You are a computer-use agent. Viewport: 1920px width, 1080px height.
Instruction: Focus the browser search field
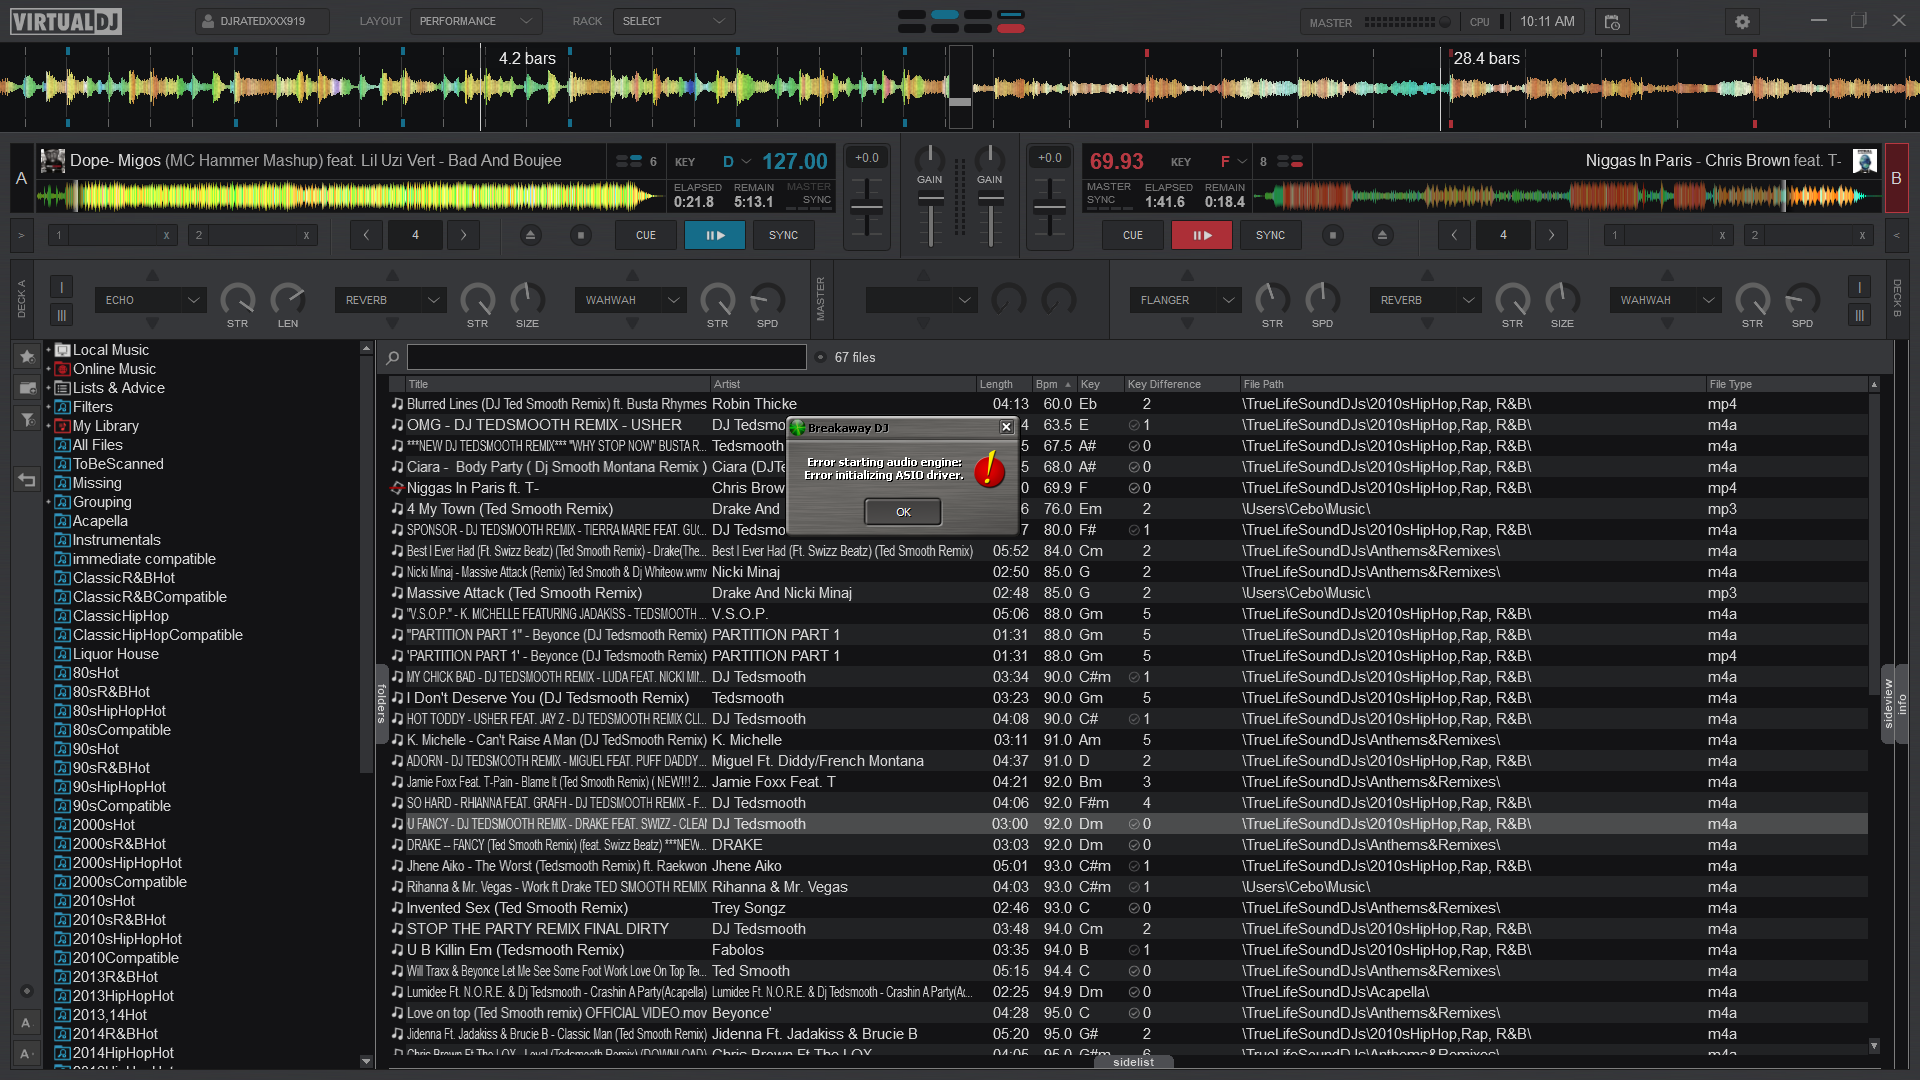[x=606, y=357]
